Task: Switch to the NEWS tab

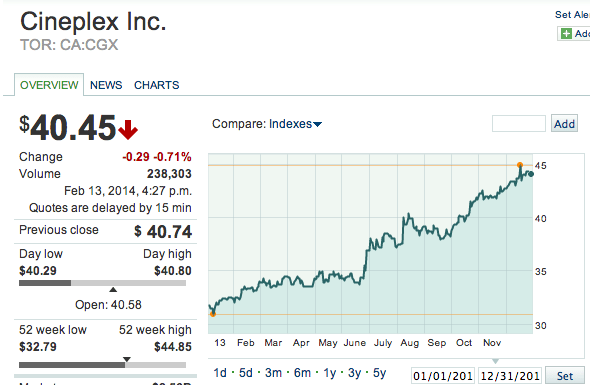Action: point(106,85)
